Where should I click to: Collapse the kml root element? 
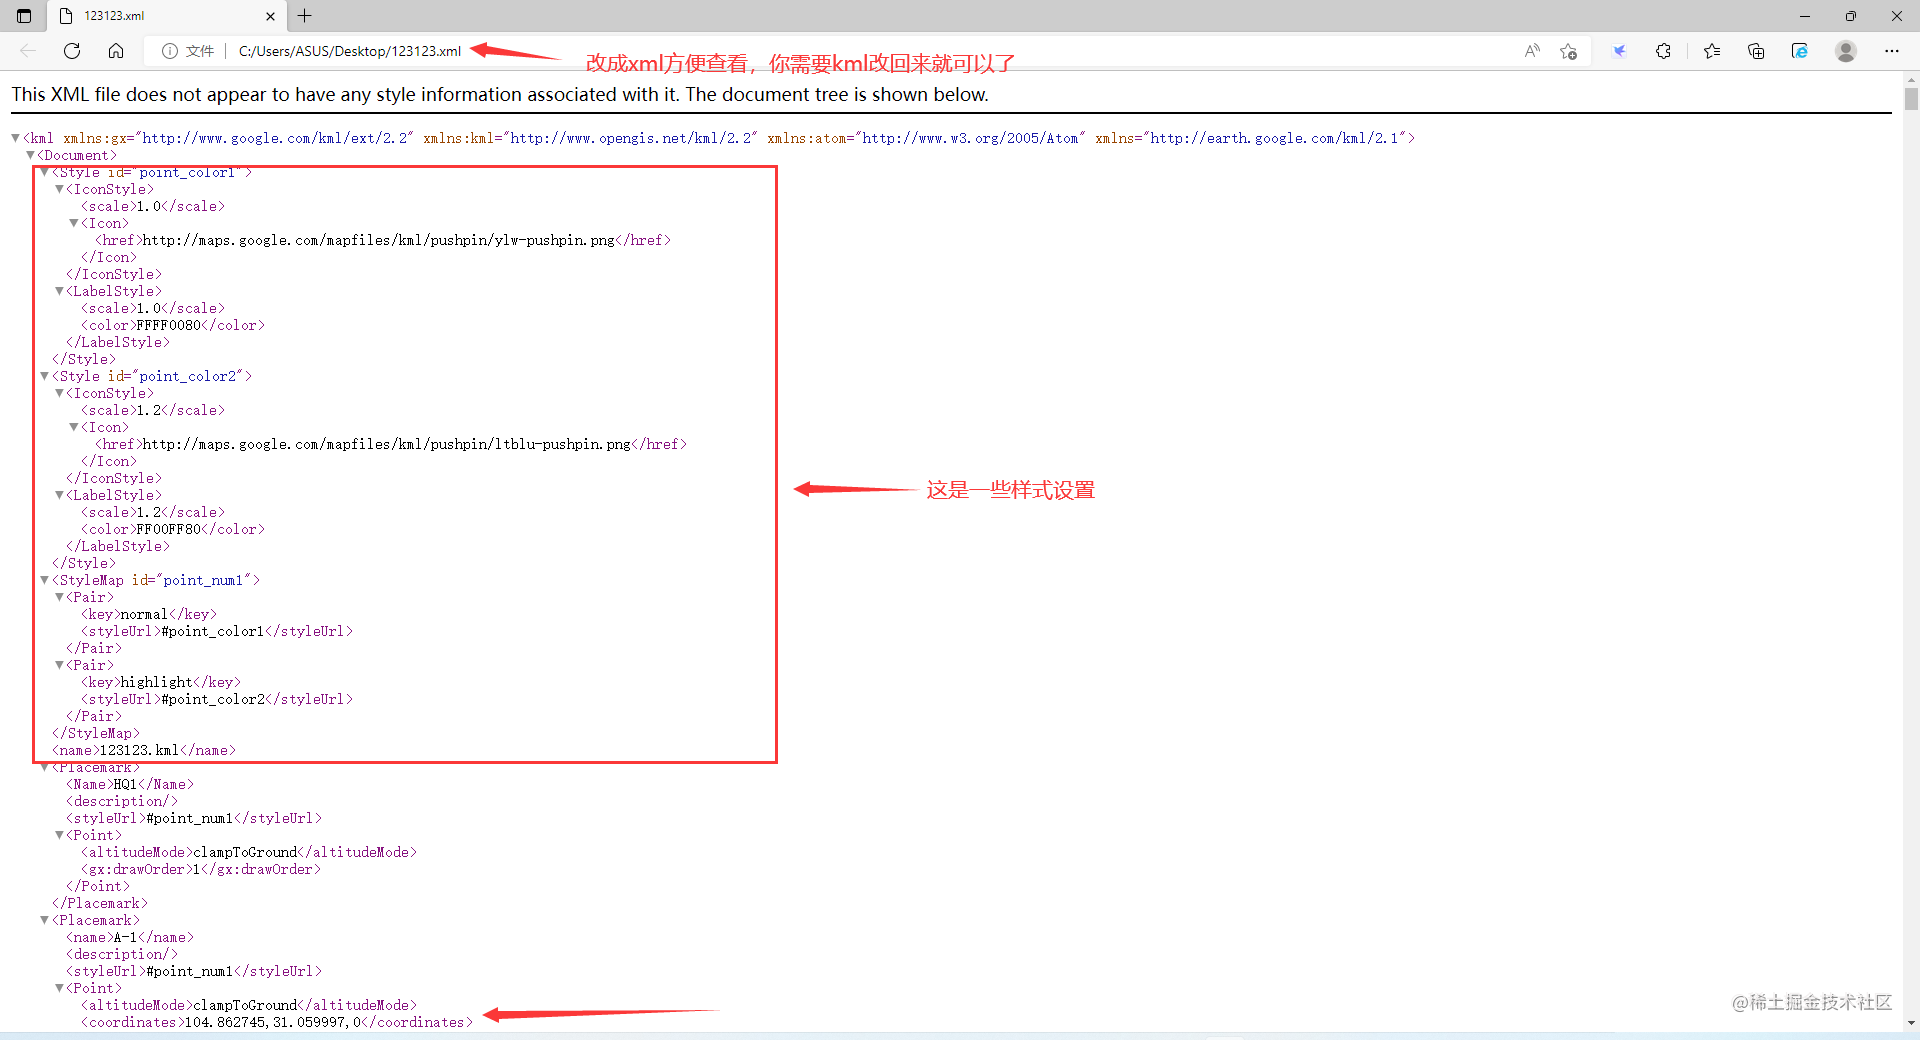coord(16,138)
